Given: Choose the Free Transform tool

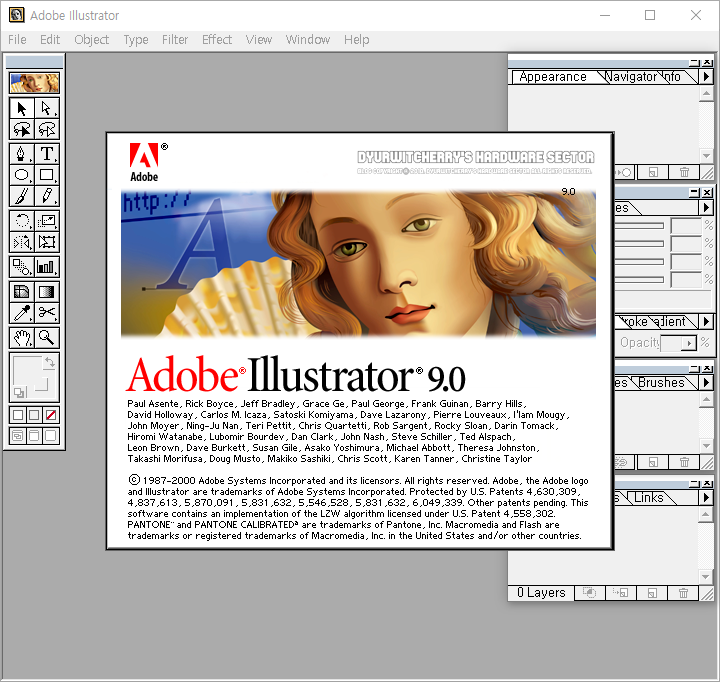Looking at the screenshot, I should pos(46,242).
